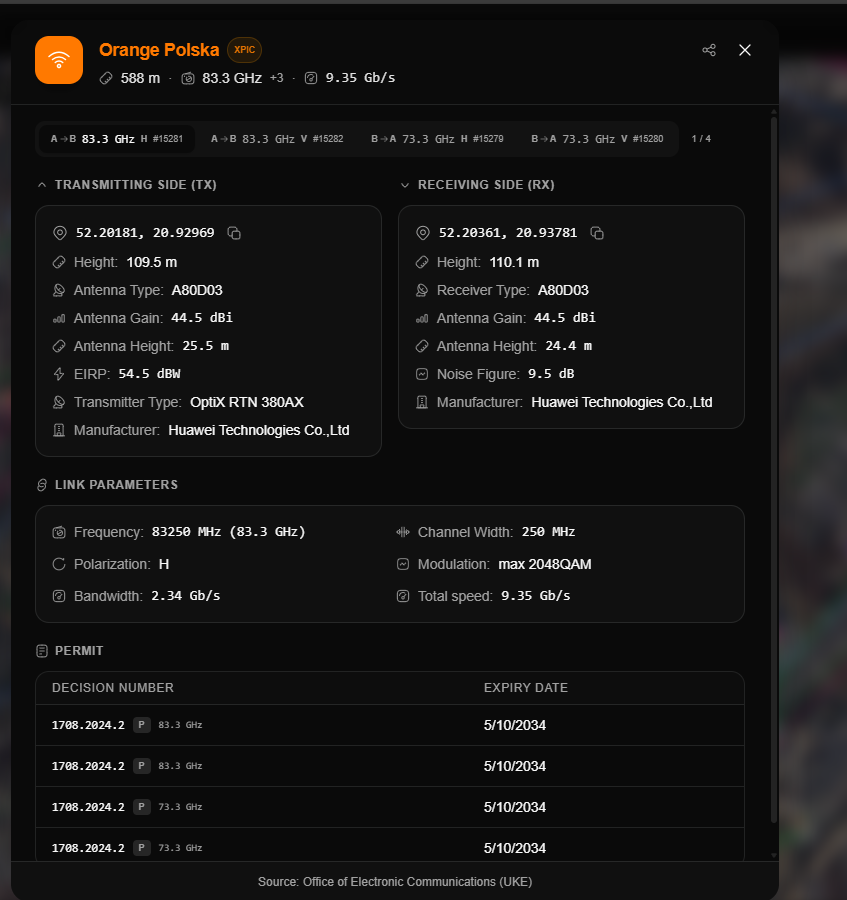Click the scrollbar down arrow

(x=774, y=855)
